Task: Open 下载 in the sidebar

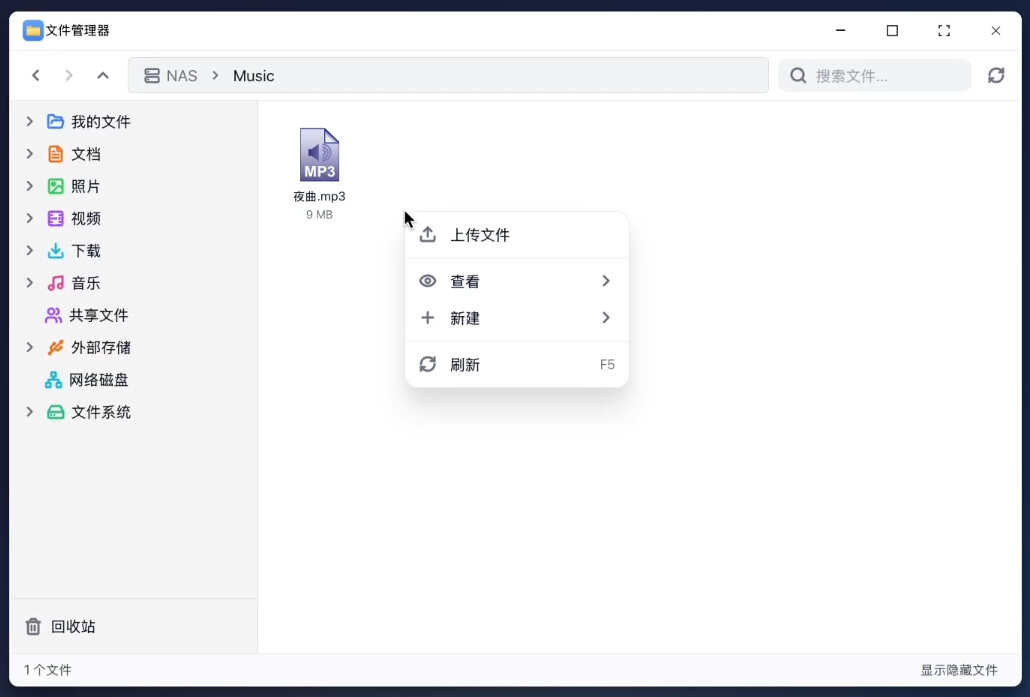Action: (85, 250)
